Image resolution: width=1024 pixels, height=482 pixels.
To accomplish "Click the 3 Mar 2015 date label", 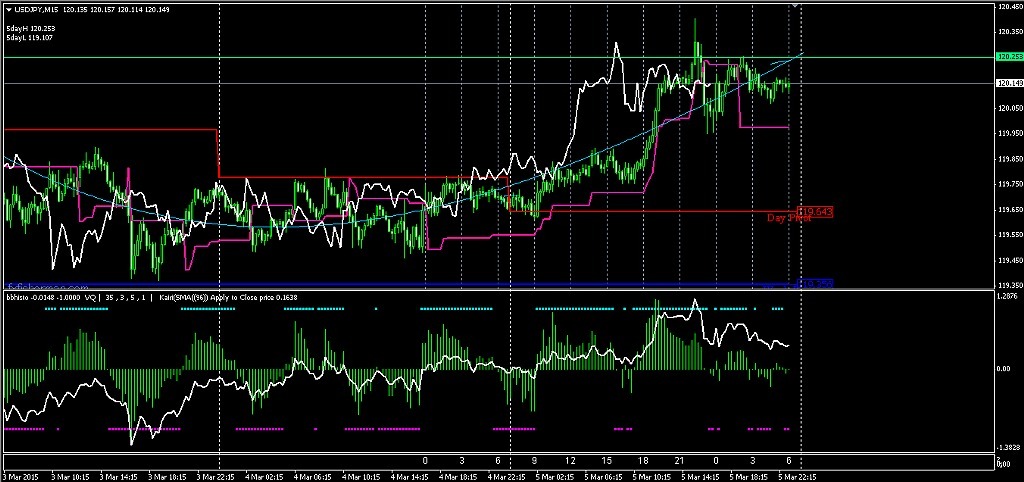I will 20,476.
